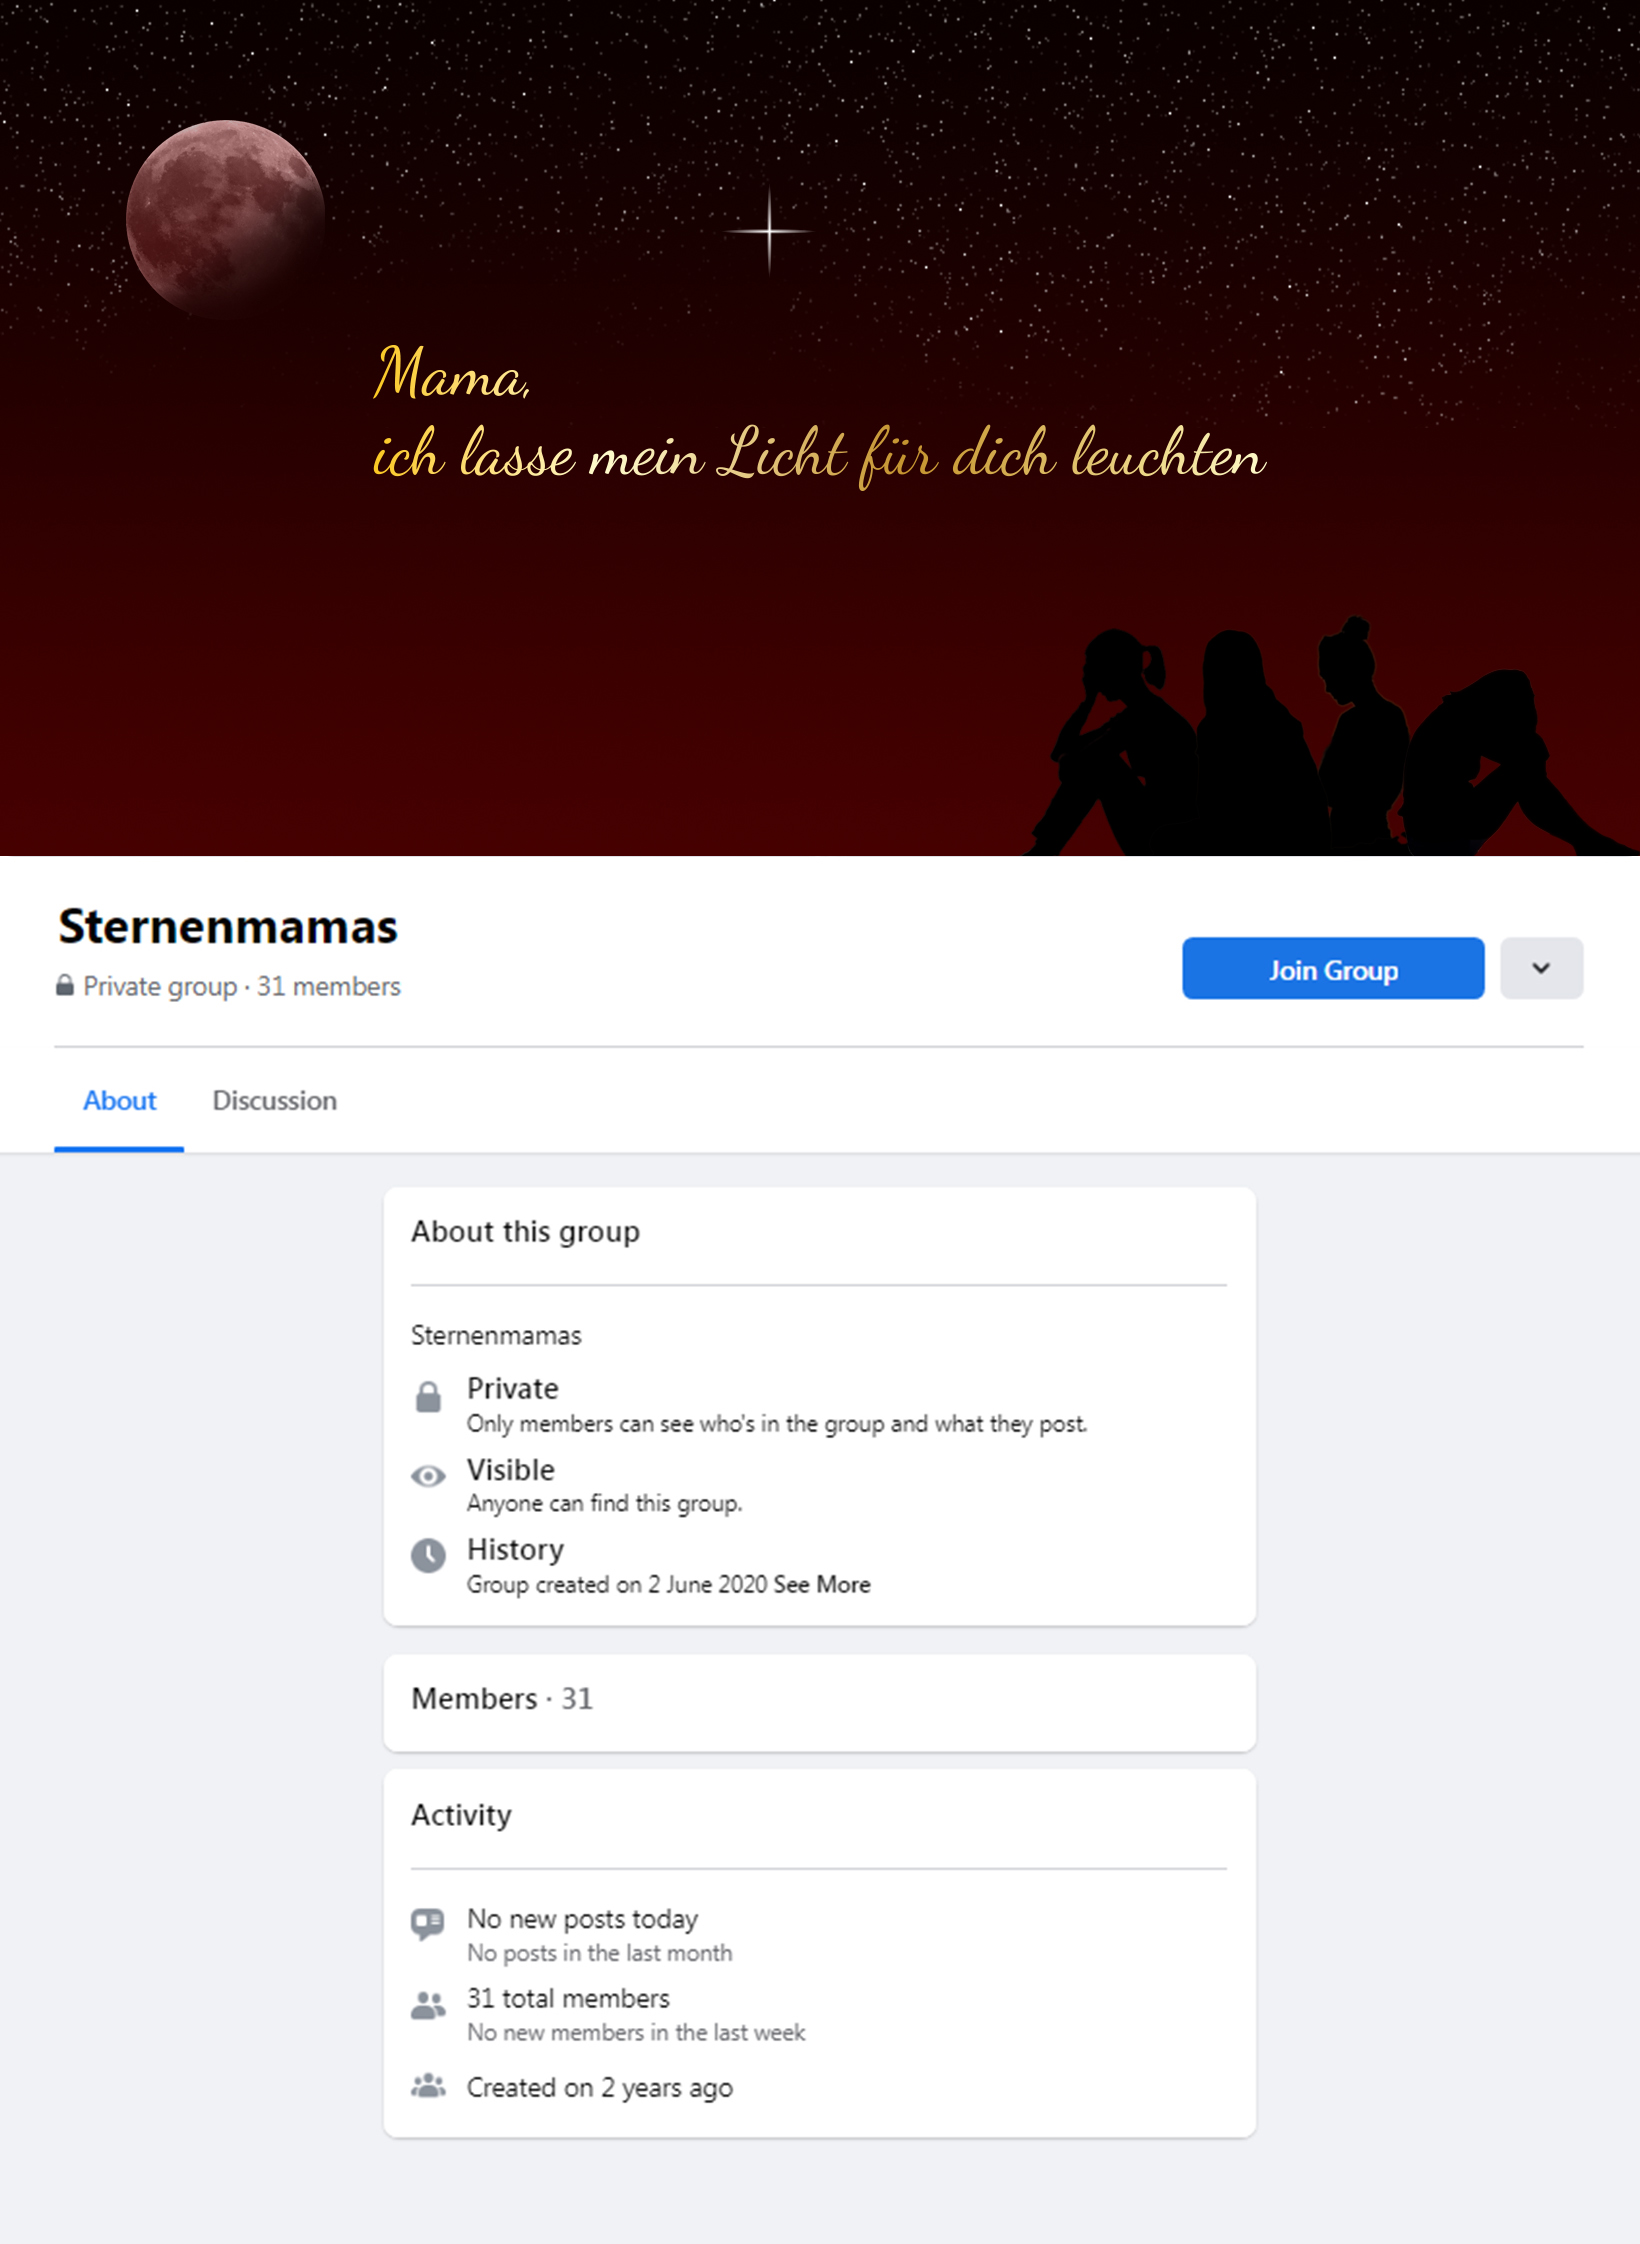The width and height of the screenshot is (1640, 2244).
Task: Open the Members · 31 section
Action: coord(819,1702)
